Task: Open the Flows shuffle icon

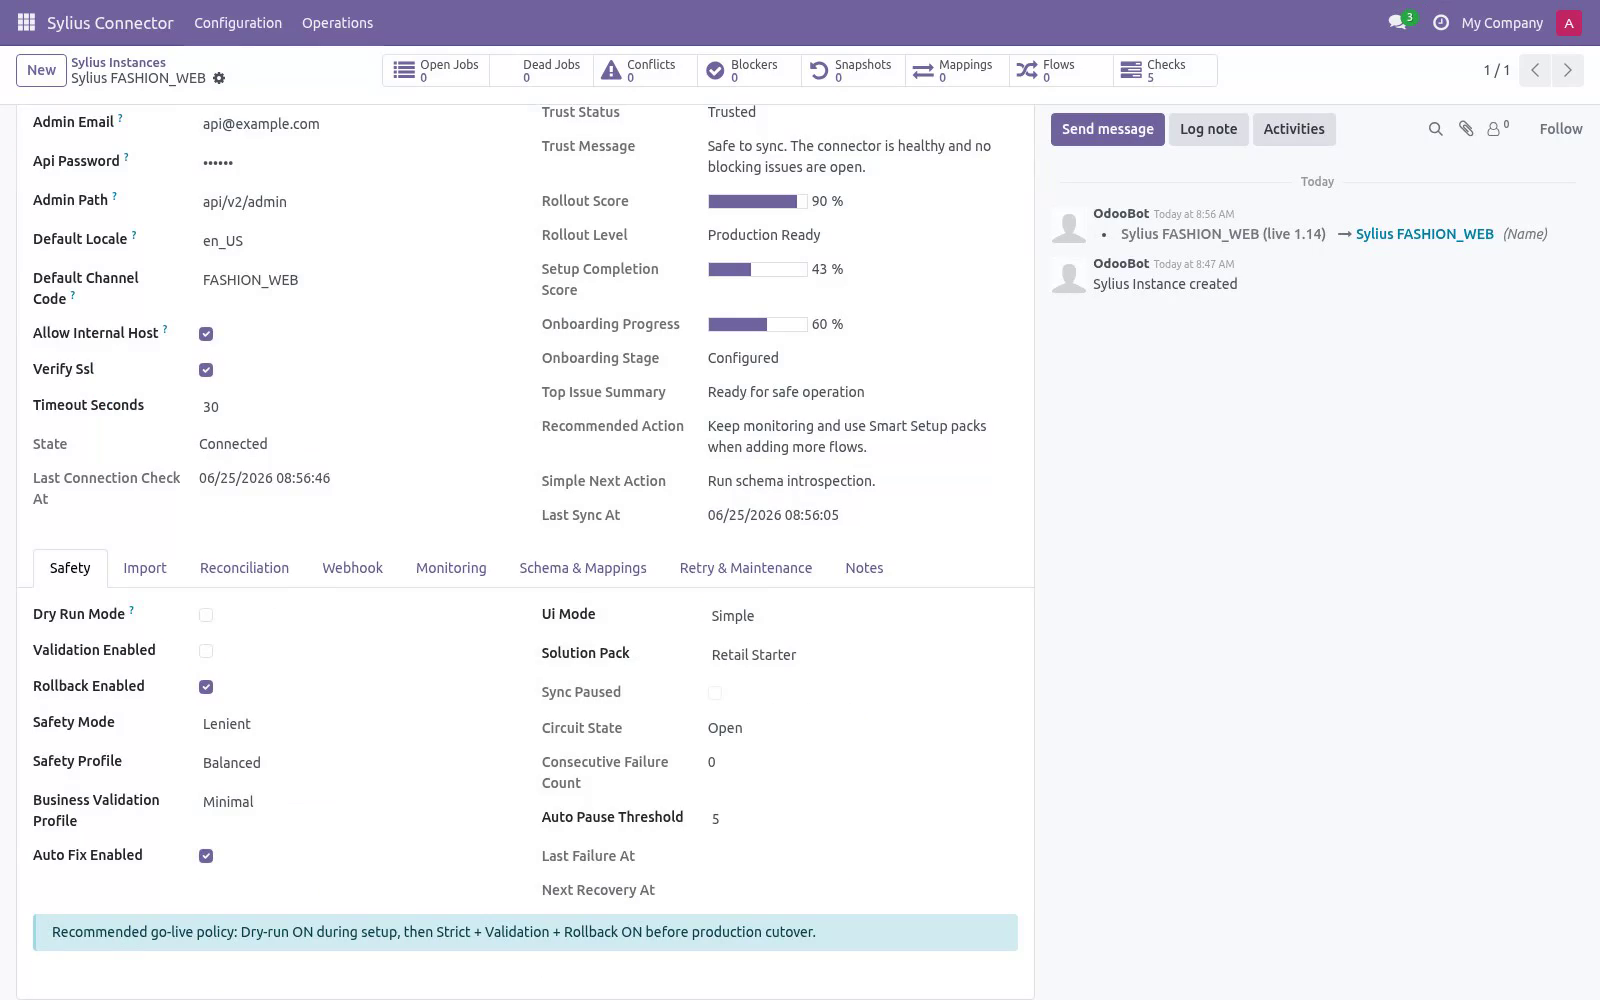Action: [1027, 70]
